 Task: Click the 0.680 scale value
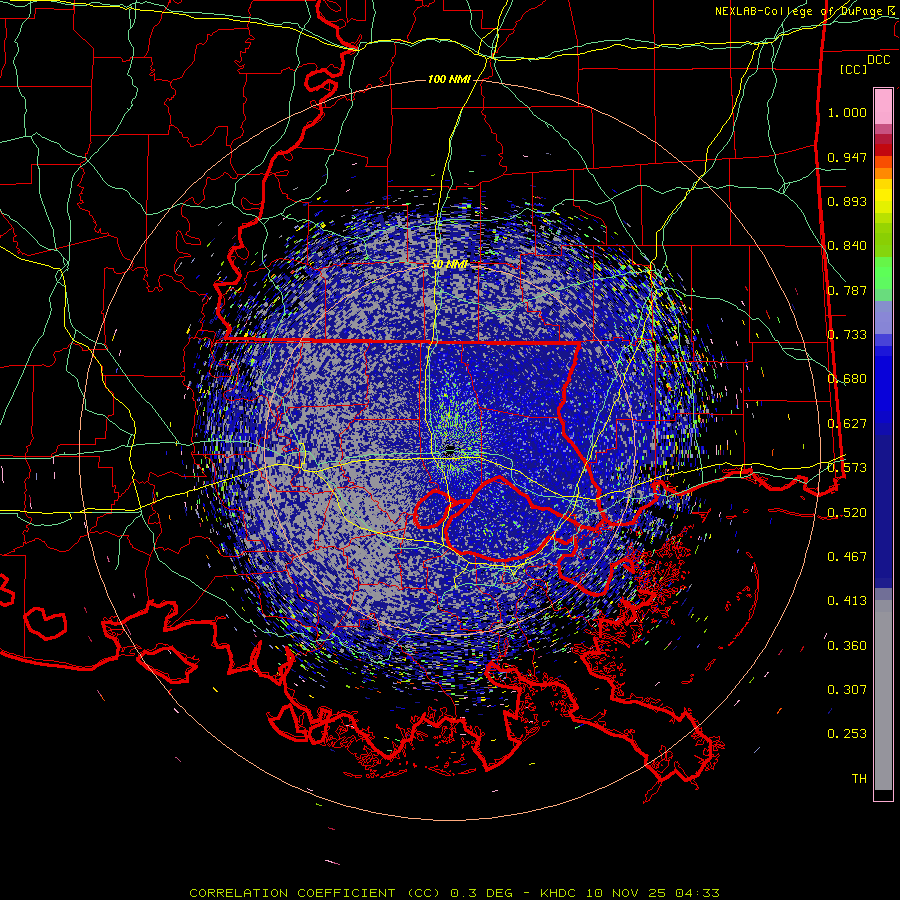point(847,379)
